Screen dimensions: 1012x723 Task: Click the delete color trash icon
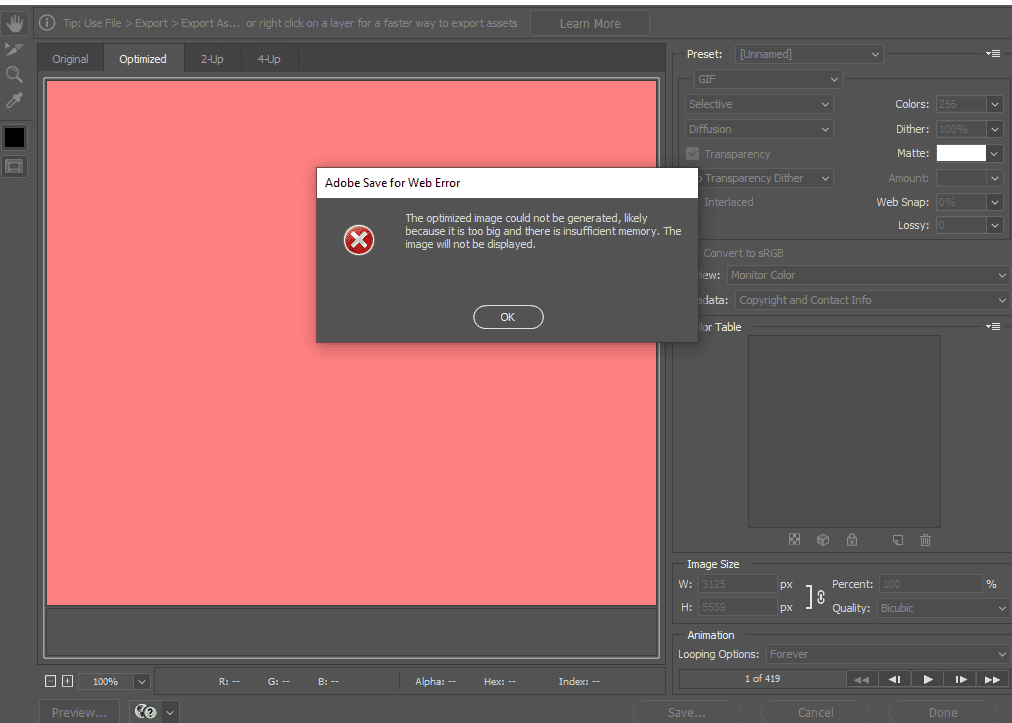926,540
